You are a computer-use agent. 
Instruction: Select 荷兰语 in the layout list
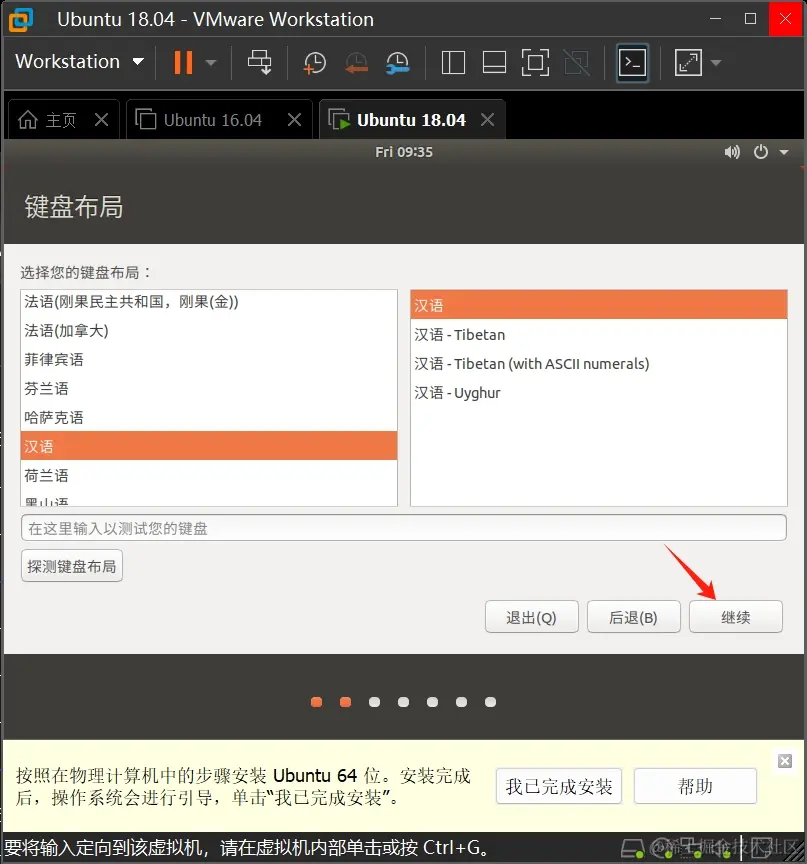click(209, 476)
